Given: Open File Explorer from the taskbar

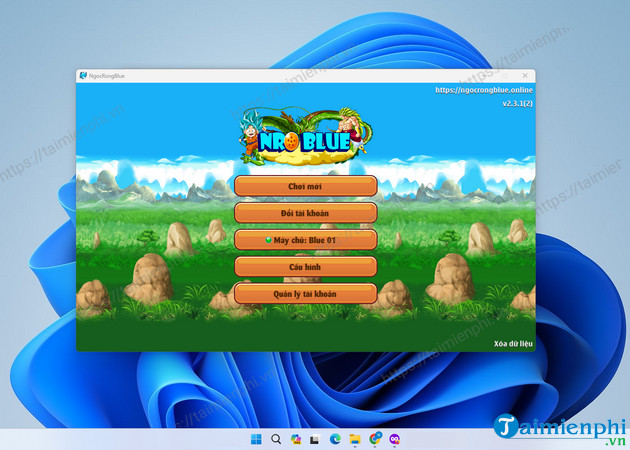Looking at the screenshot, I should [x=355, y=439].
